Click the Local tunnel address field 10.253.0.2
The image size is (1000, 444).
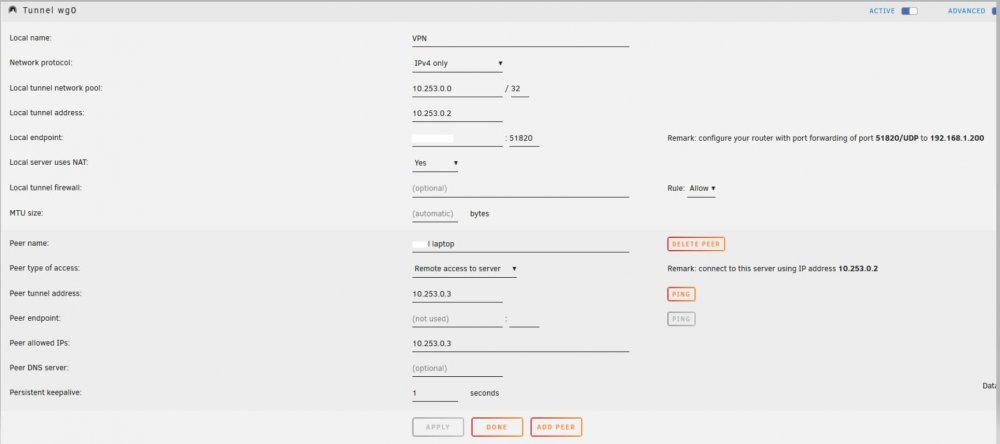point(457,114)
